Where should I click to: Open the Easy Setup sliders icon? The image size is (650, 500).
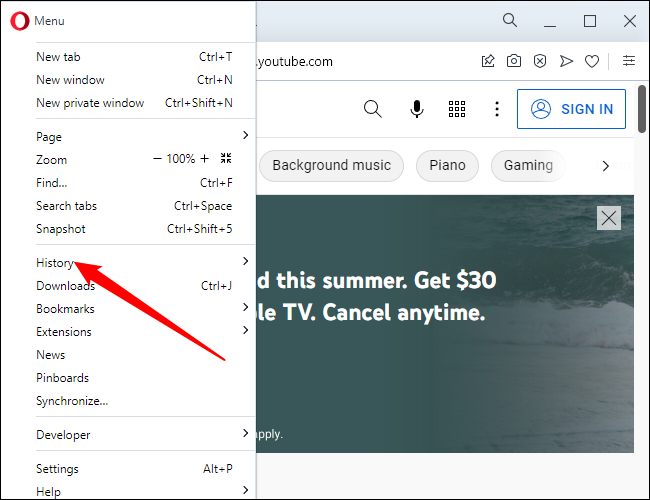coord(629,61)
